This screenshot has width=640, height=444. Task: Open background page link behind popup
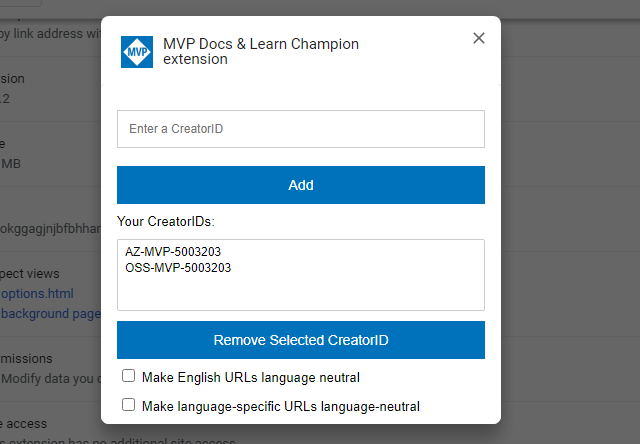coord(51,313)
